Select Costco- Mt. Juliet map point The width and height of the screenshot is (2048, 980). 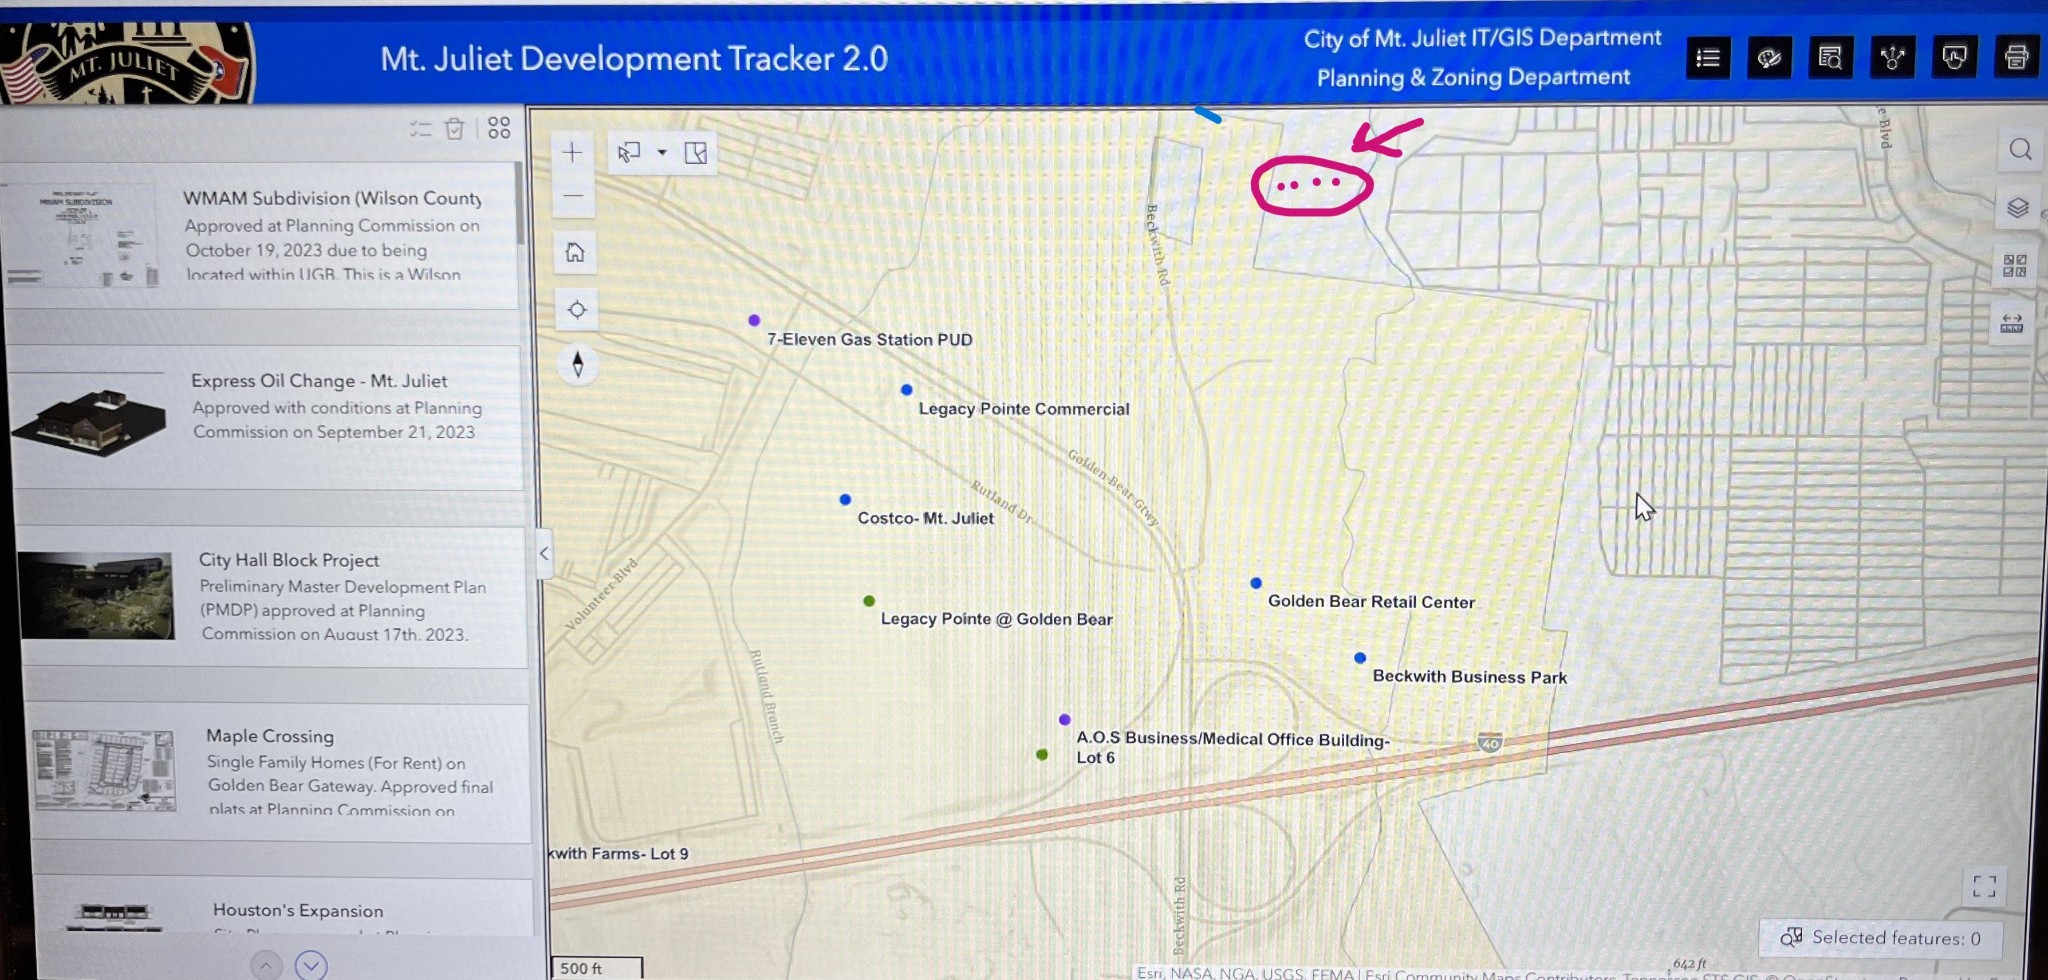[x=845, y=499]
